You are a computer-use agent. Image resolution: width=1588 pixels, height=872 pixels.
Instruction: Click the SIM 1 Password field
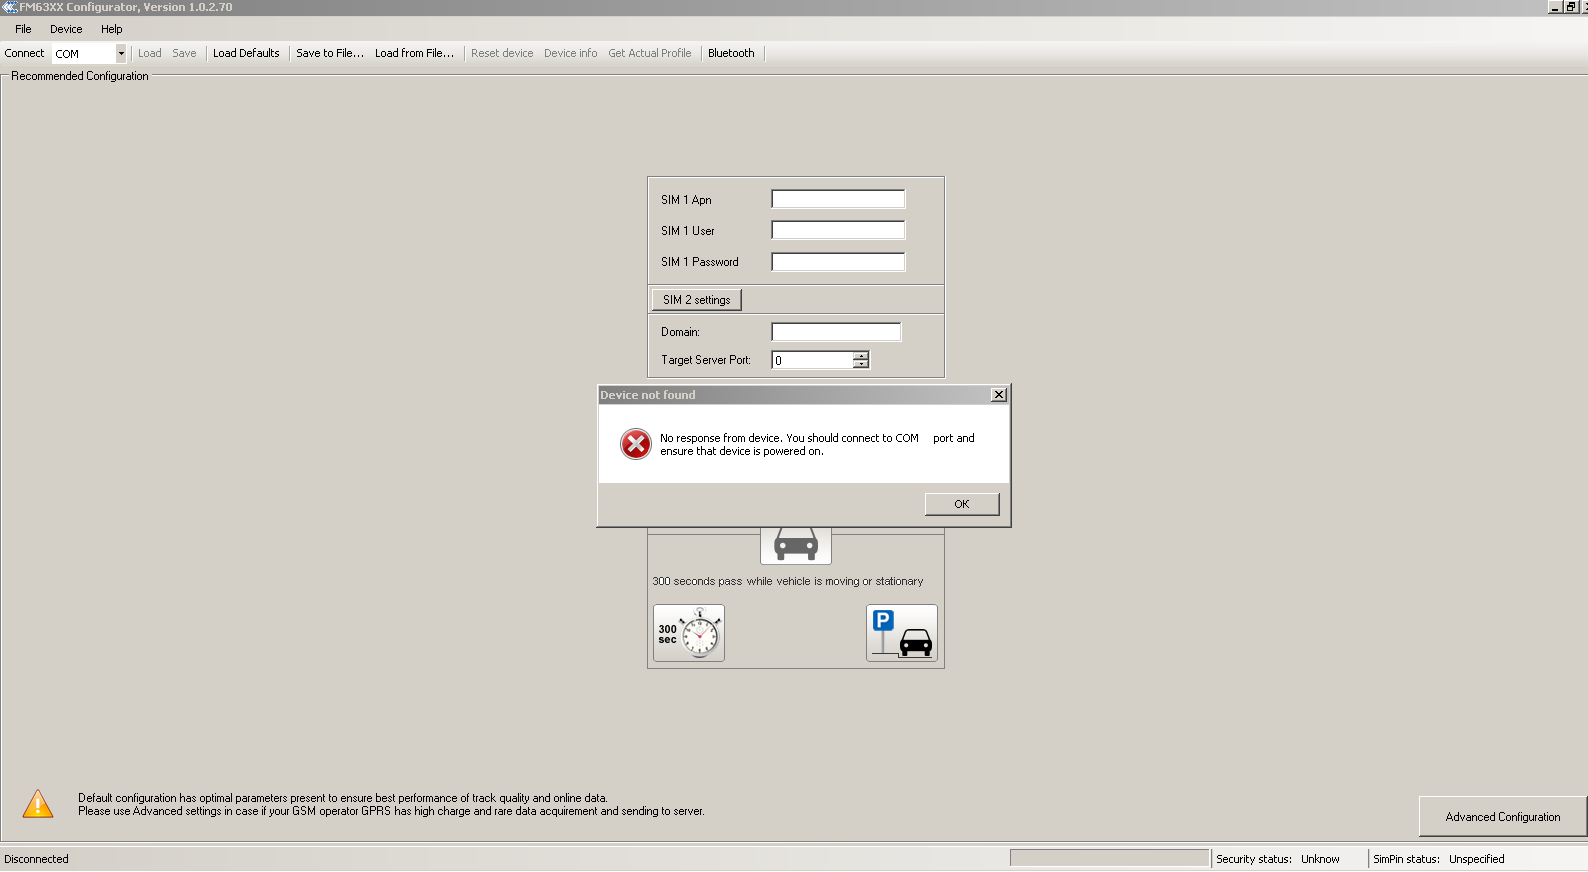[x=838, y=262]
